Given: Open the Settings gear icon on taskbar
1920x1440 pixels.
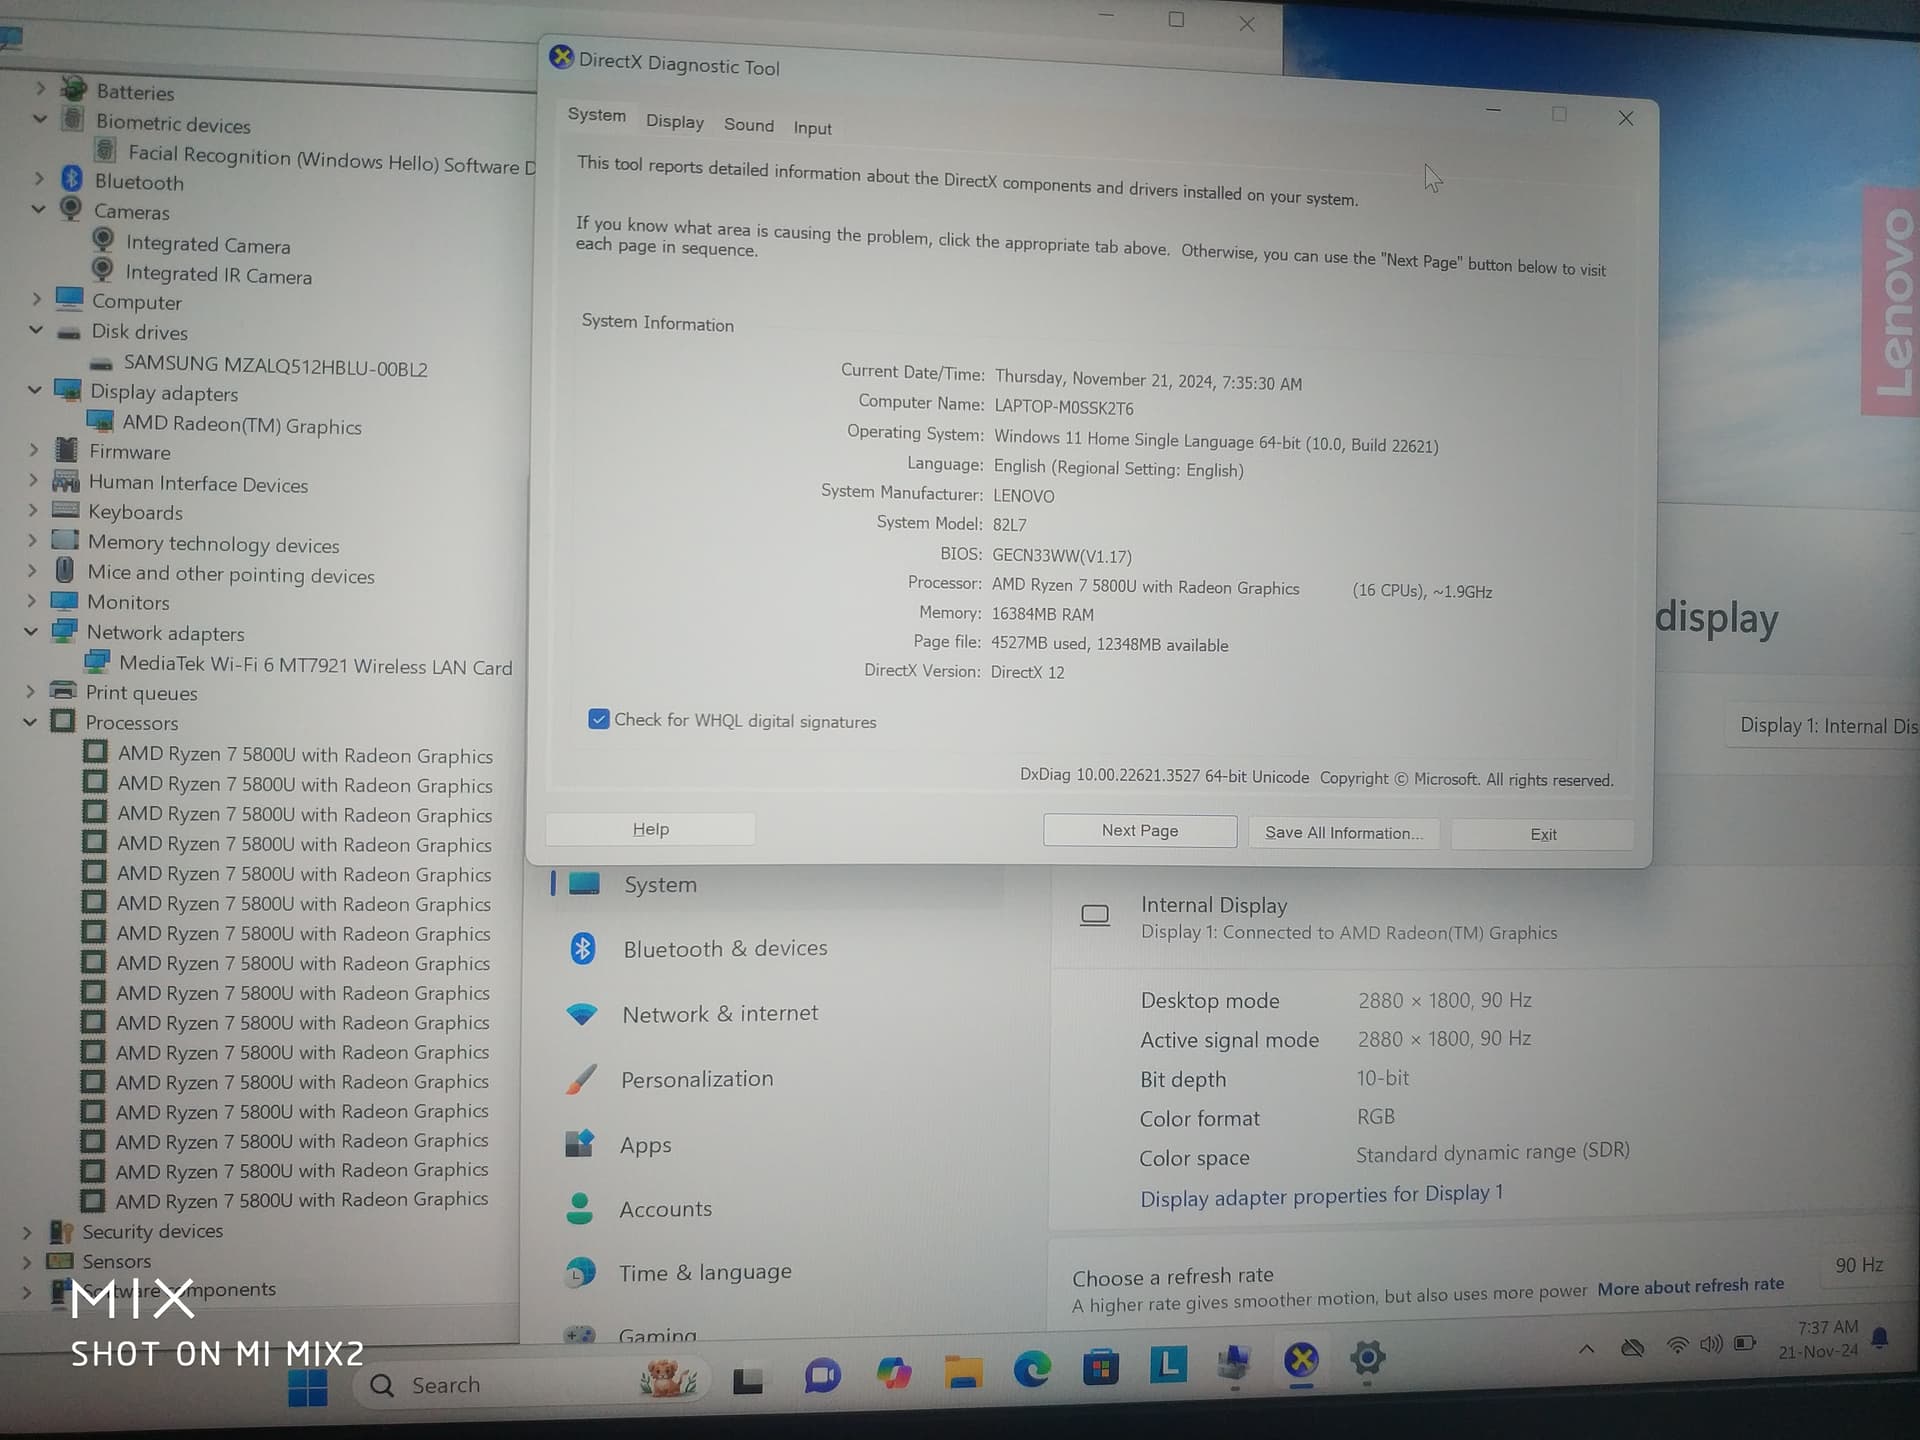Looking at the screenshot, I should pyautogui.click(x=1367, y=1358).
